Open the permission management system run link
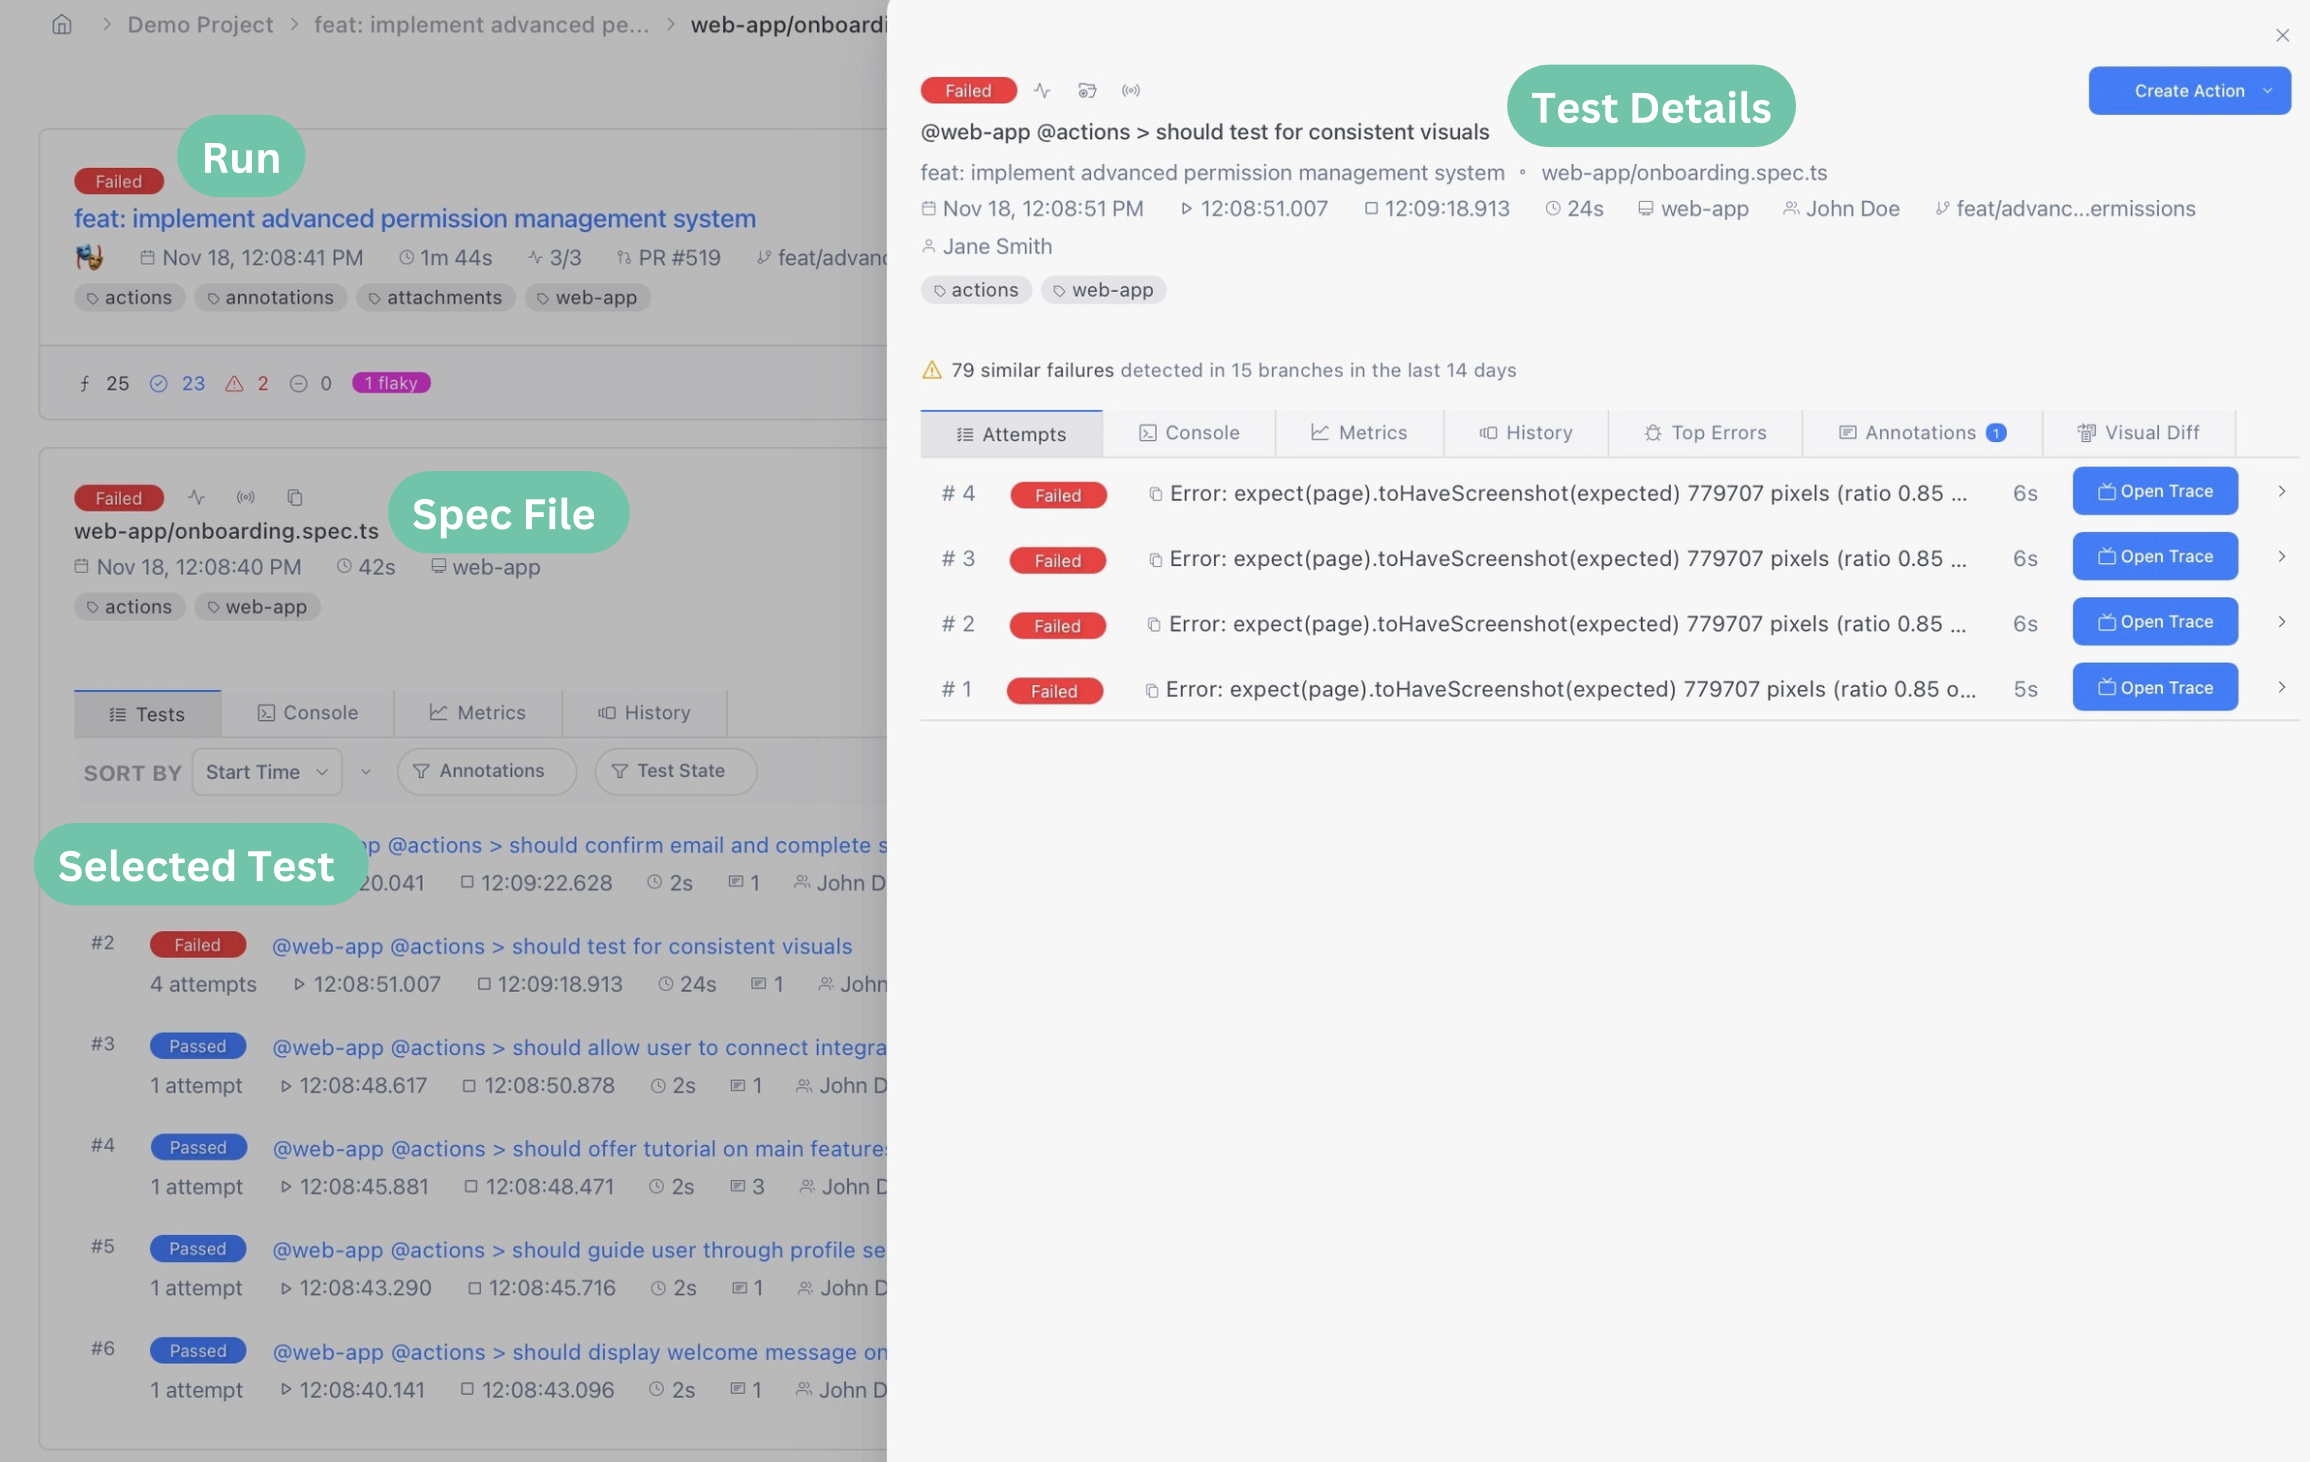Screen dimensions: 2310x1462 click(x=414, y=218)
